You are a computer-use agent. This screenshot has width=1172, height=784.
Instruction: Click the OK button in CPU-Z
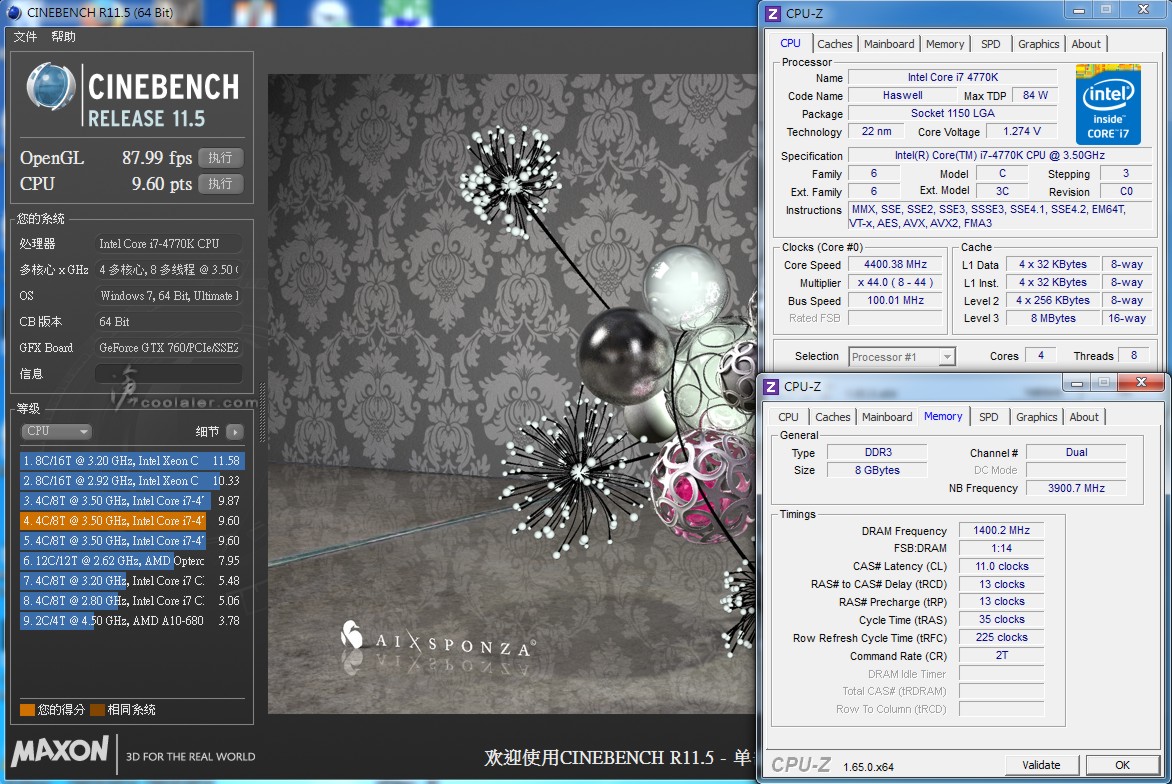click(1122, 765)
